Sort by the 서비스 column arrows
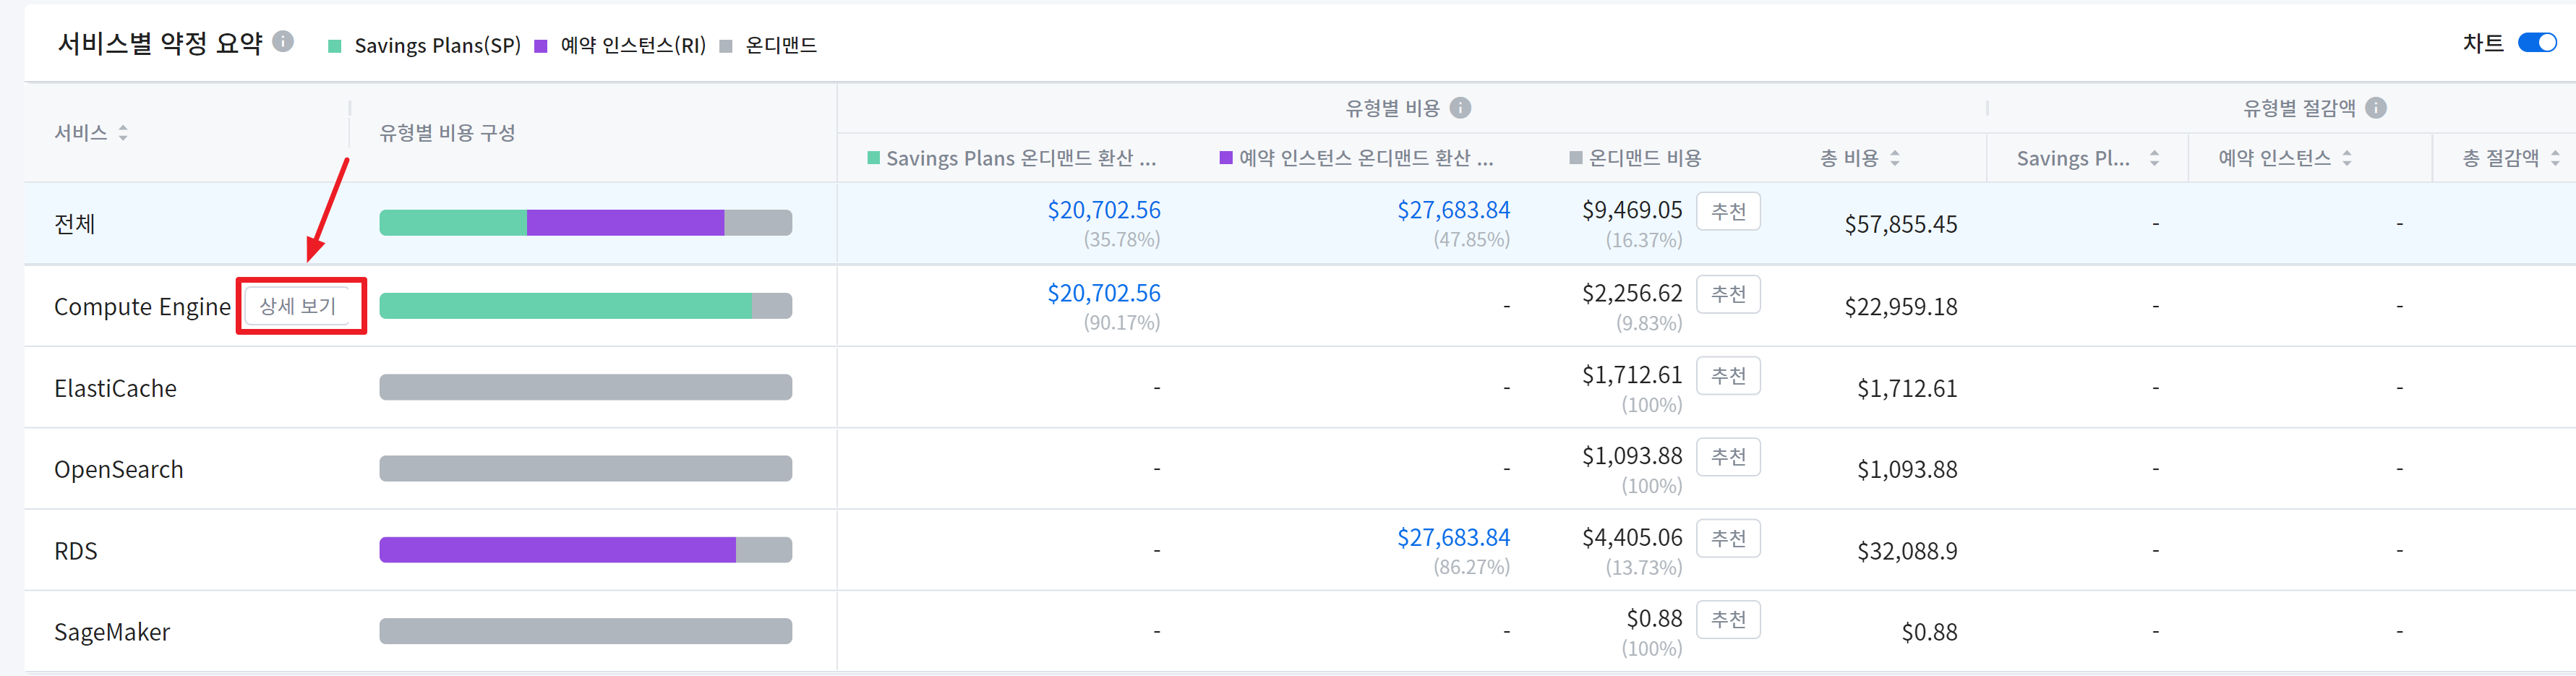 (x=123, y=133)
